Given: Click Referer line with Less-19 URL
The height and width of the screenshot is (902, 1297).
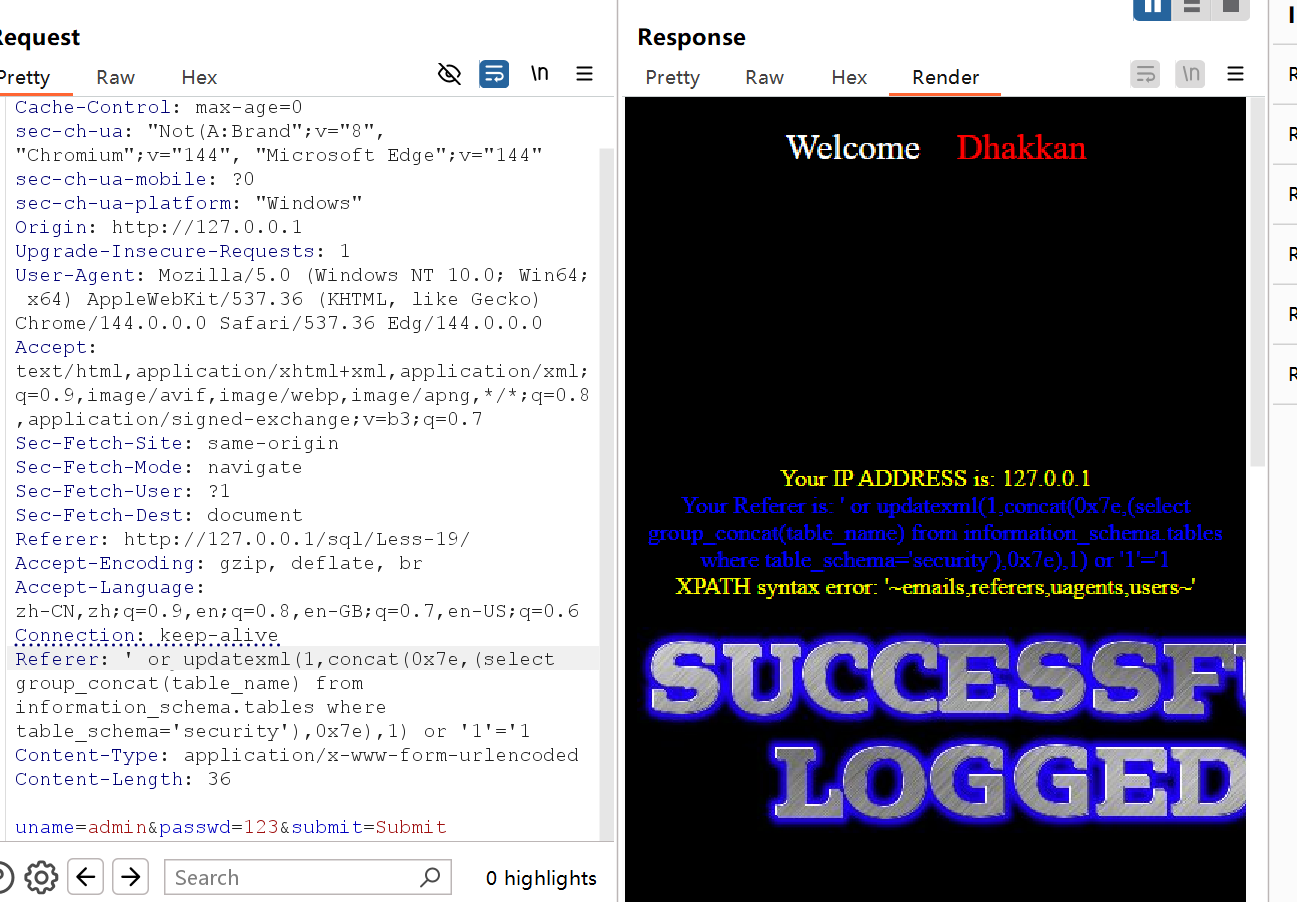Looking at the screenshot, I should click(x=242, y=539).
